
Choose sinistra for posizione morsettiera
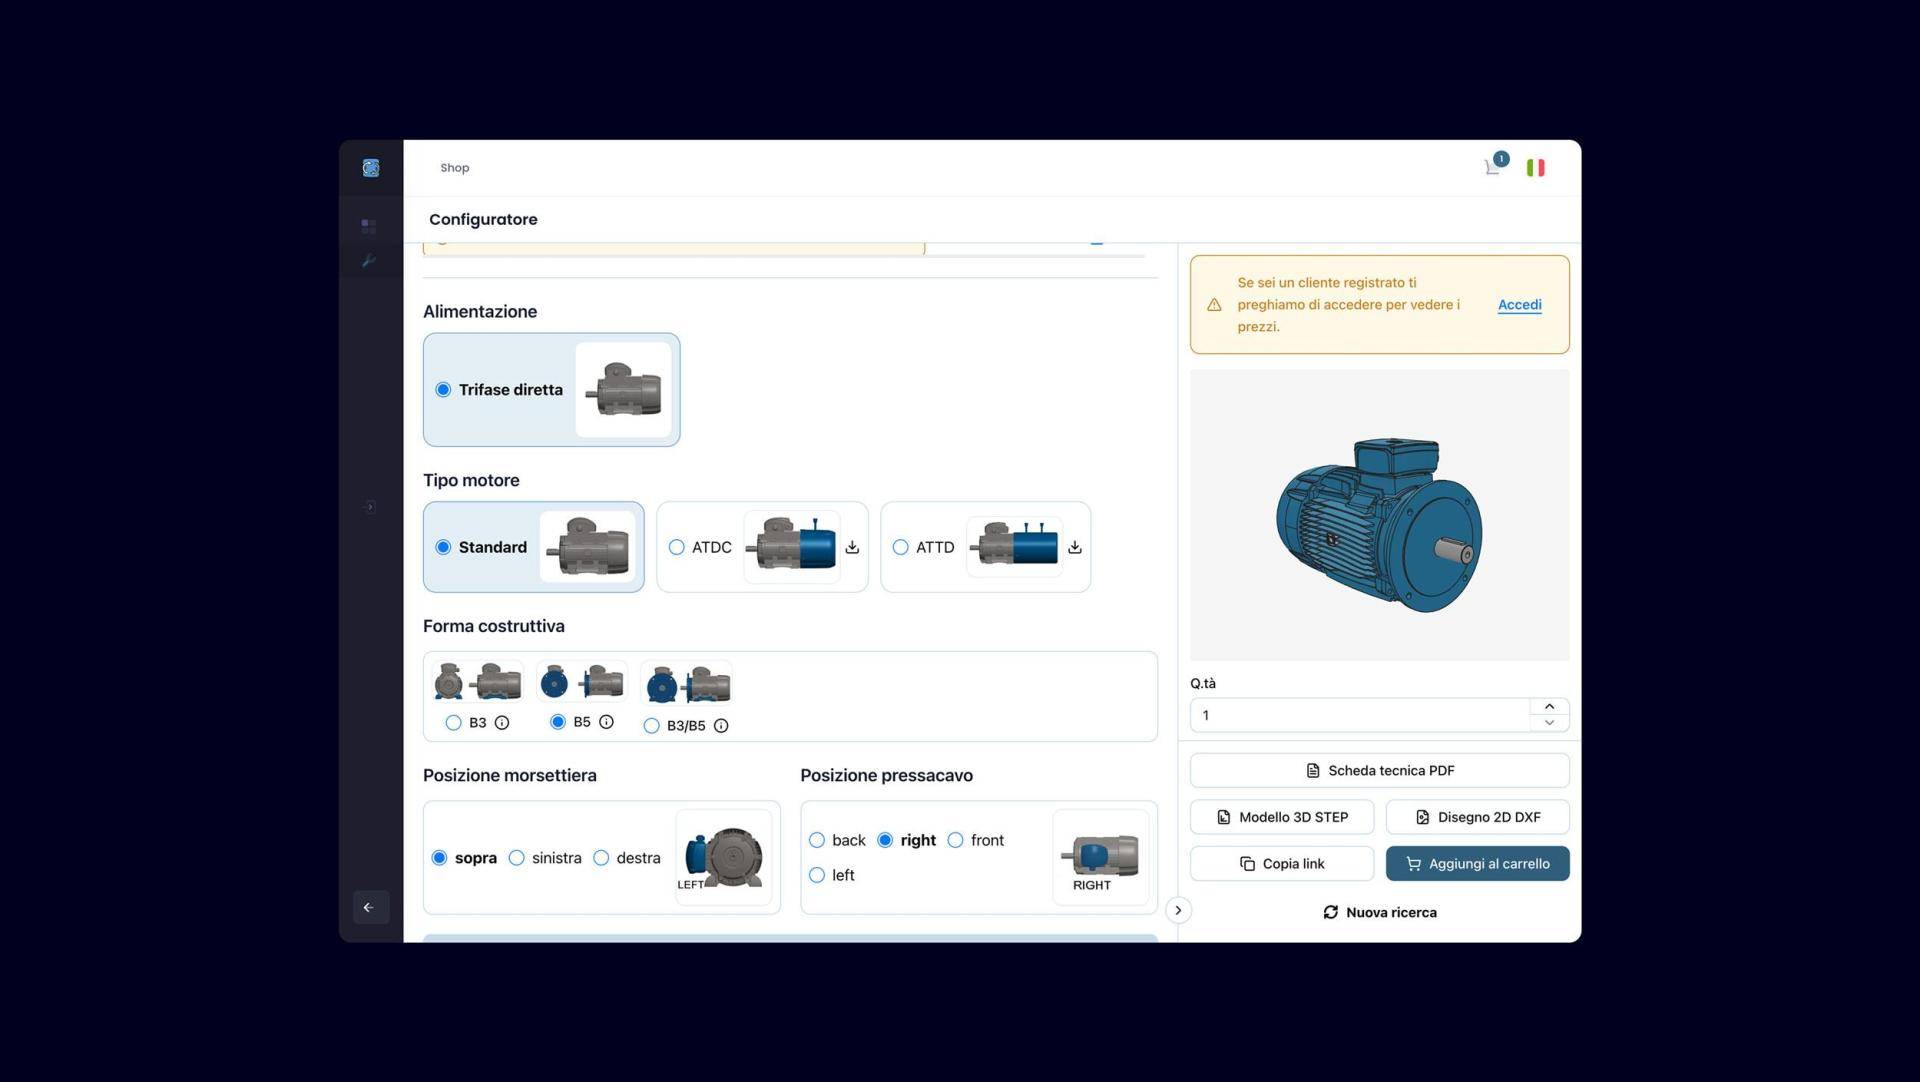[x=517, y=858]
